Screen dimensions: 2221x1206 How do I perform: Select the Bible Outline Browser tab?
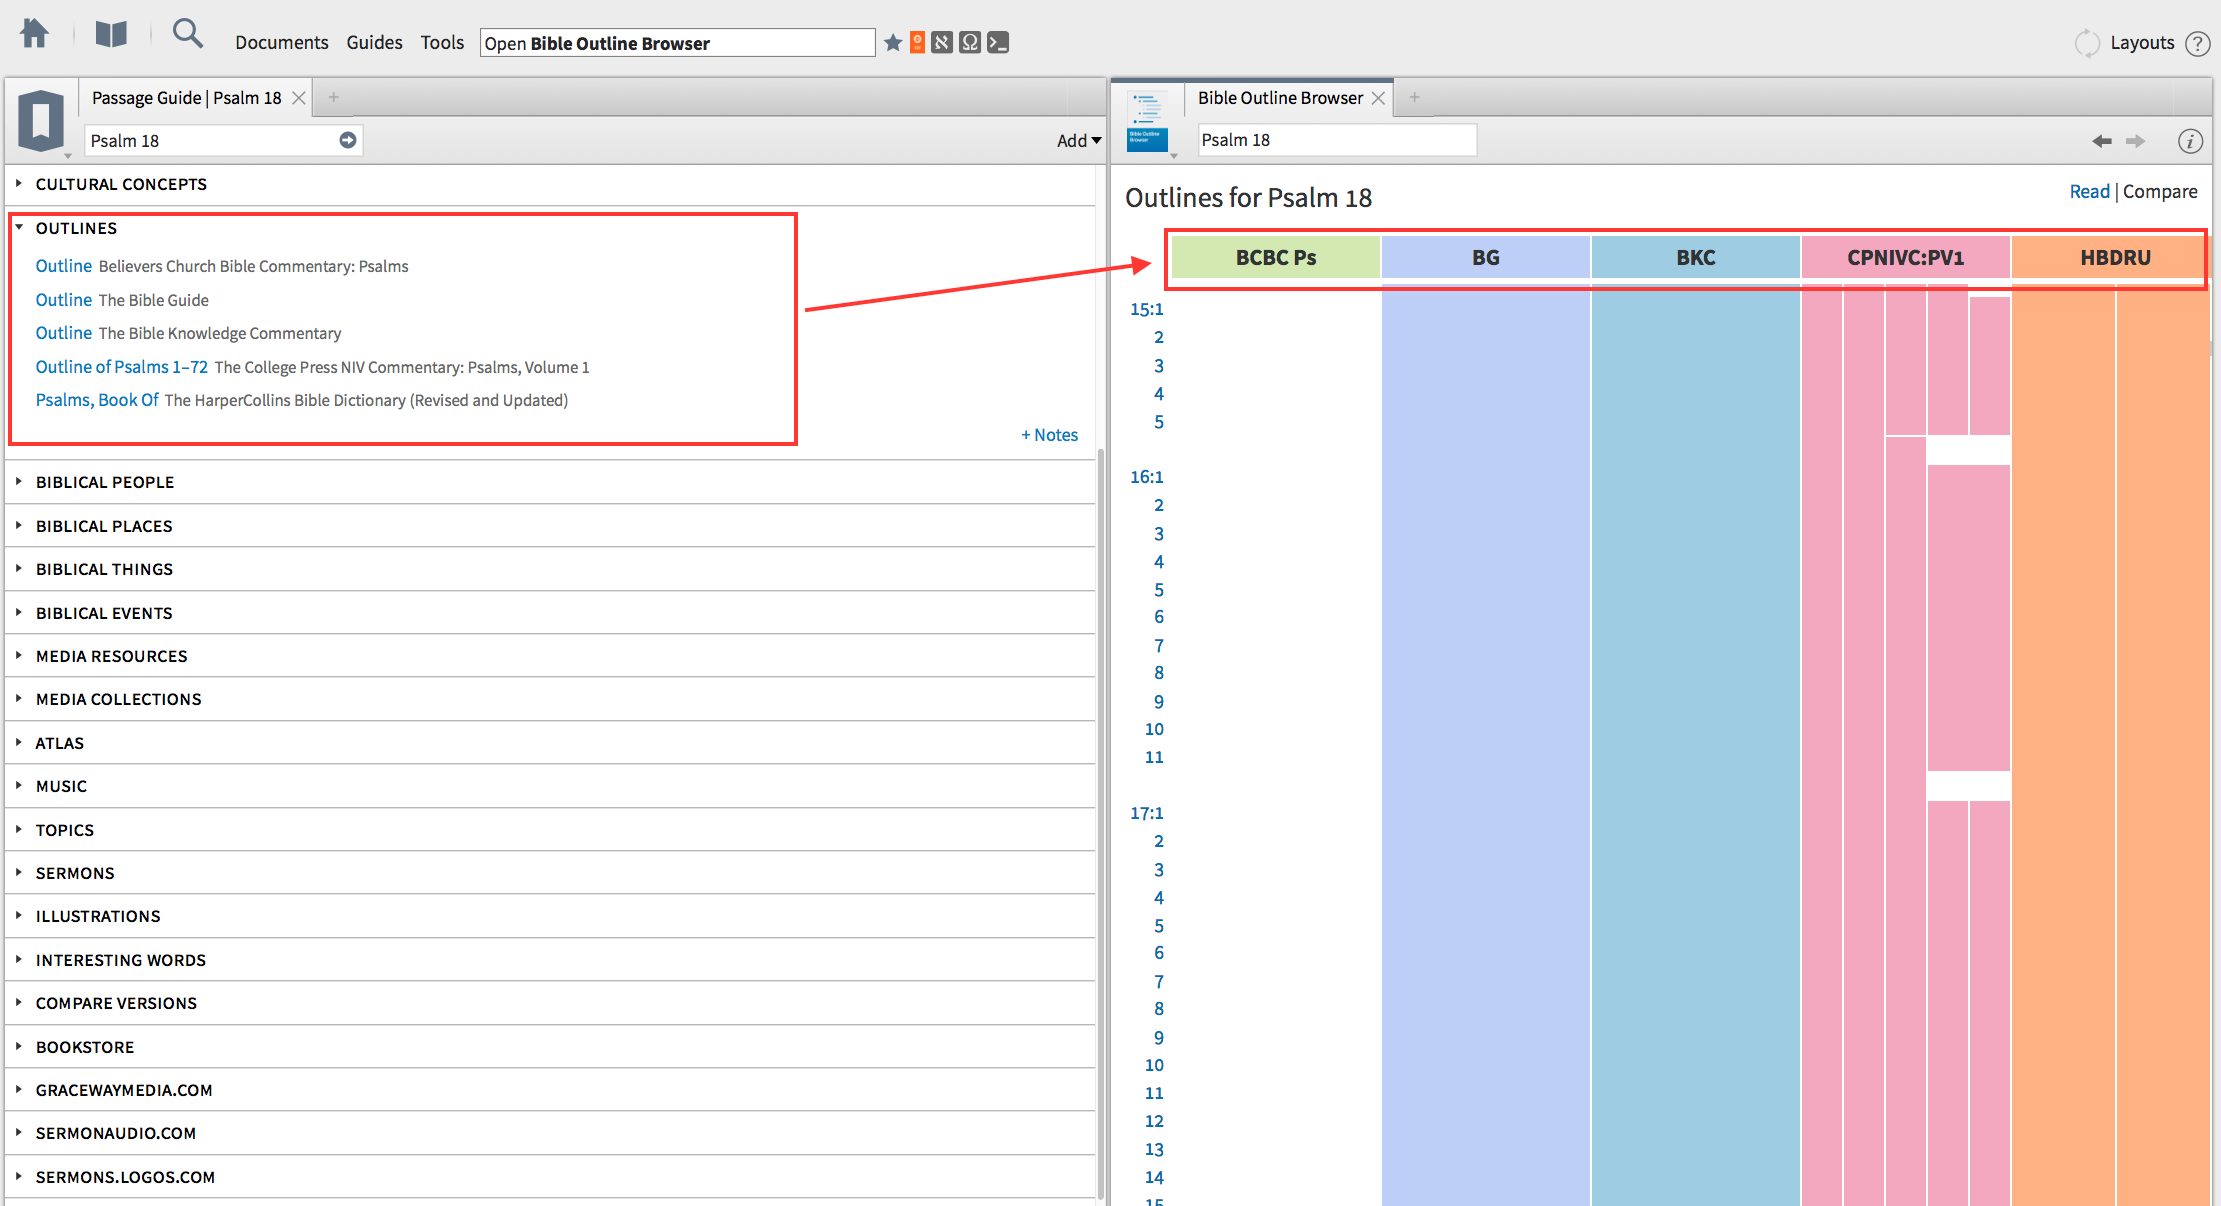point(1280,98)
